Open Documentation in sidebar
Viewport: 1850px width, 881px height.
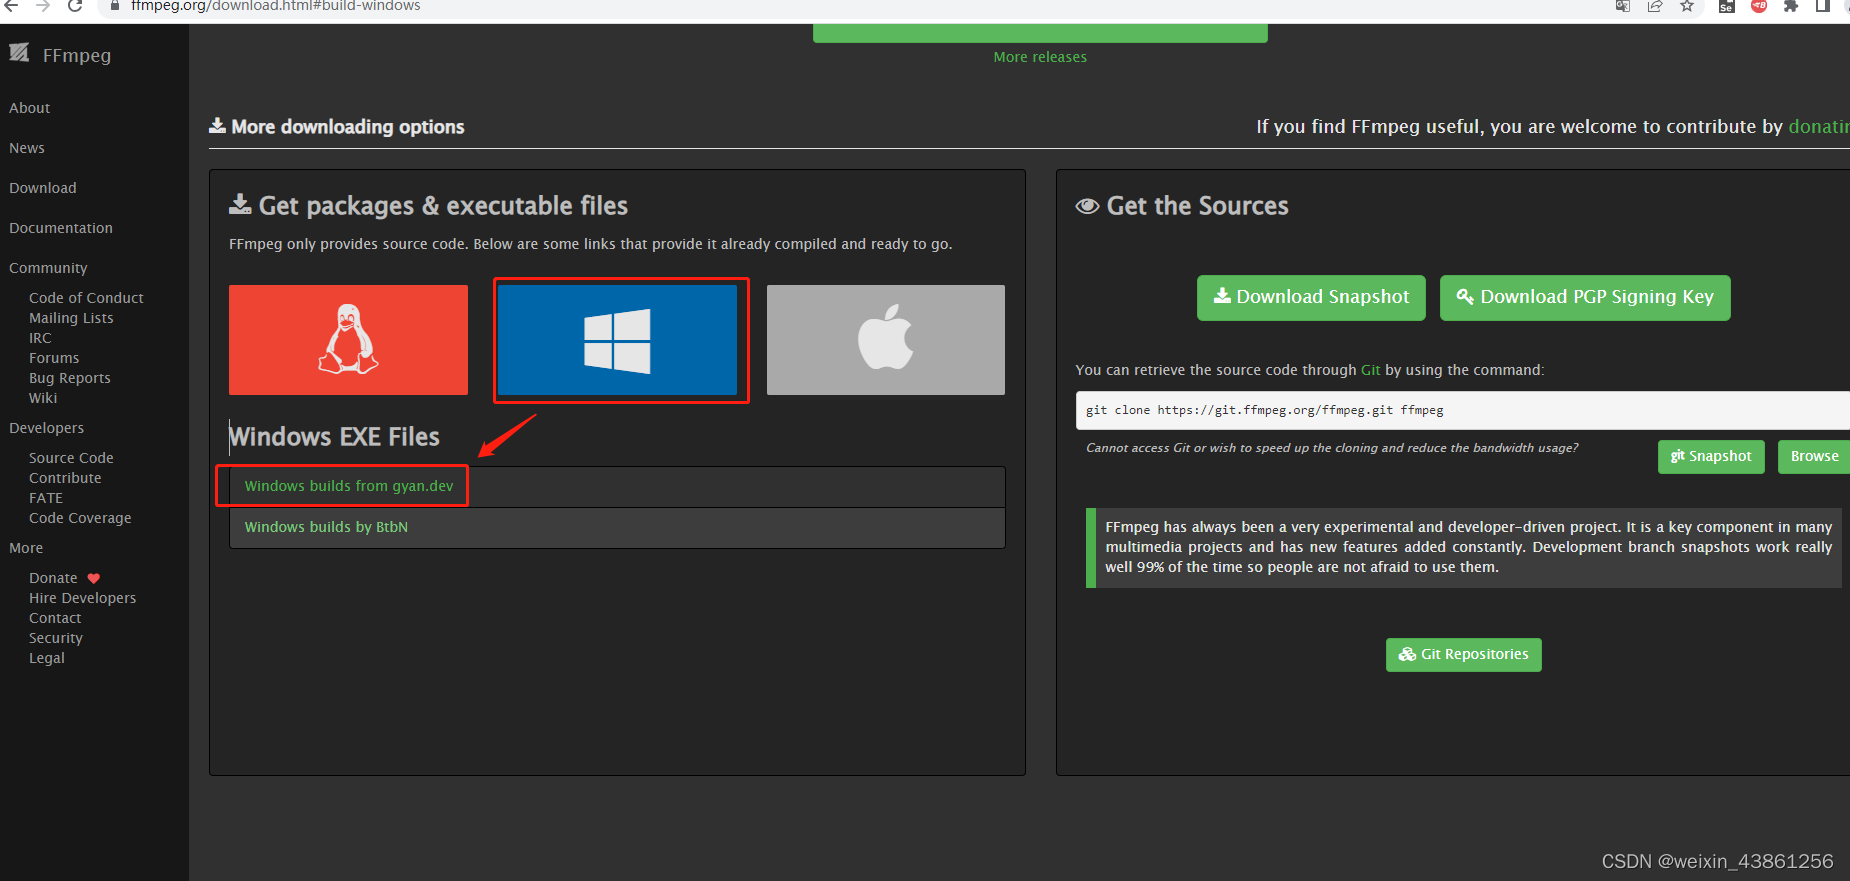click(61, 228)
